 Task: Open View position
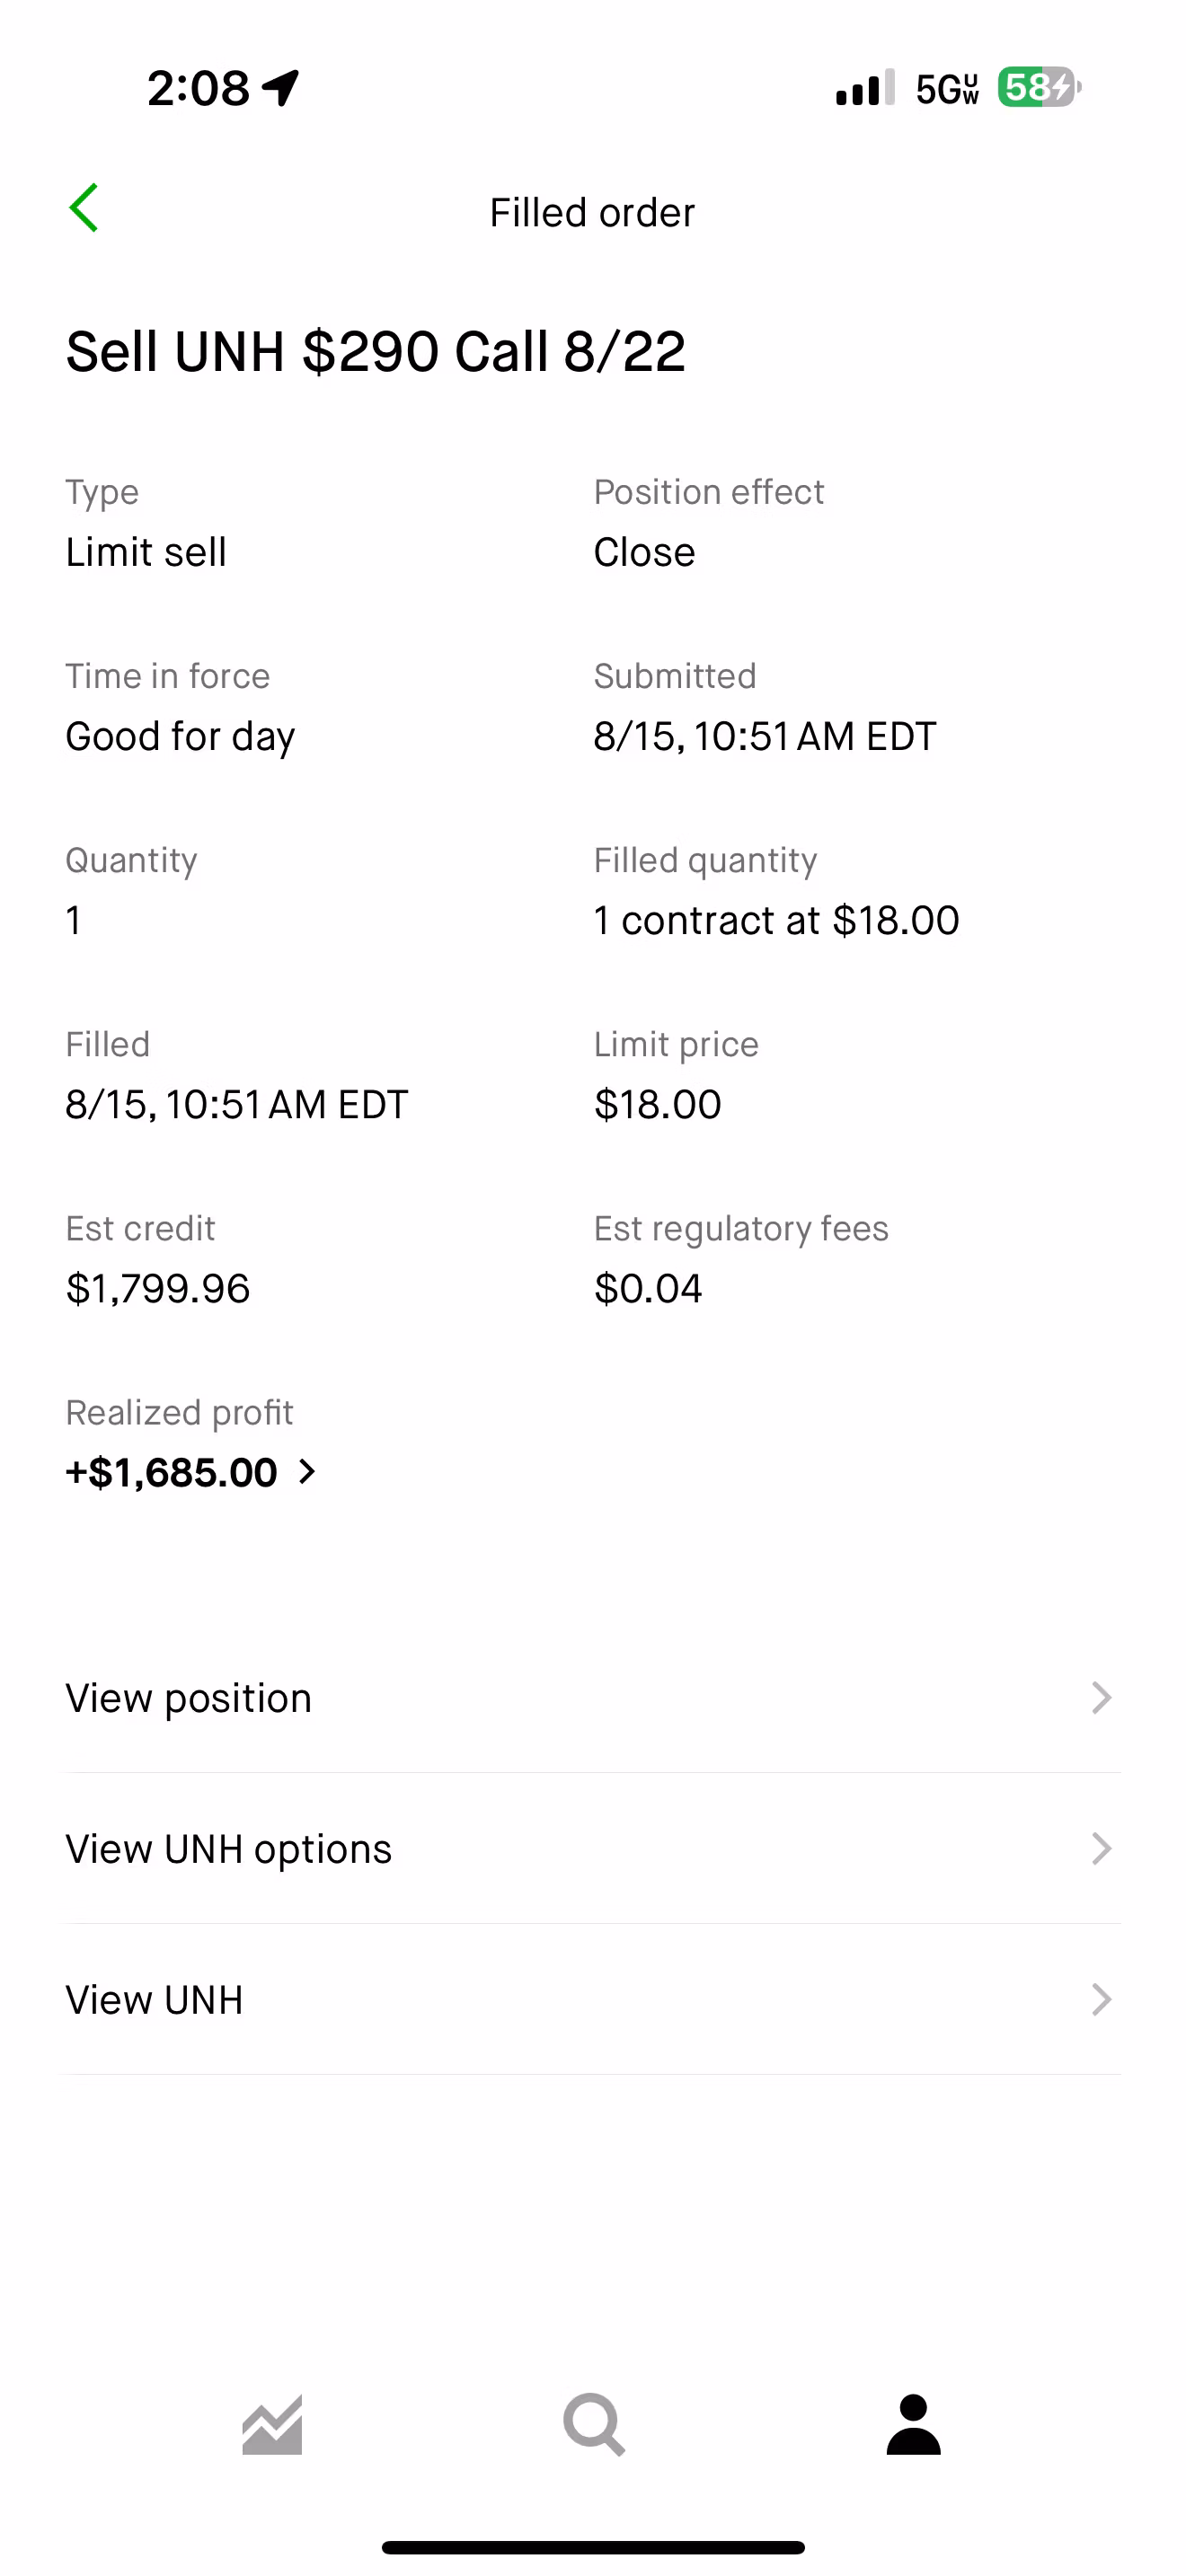coord(189,1698)
